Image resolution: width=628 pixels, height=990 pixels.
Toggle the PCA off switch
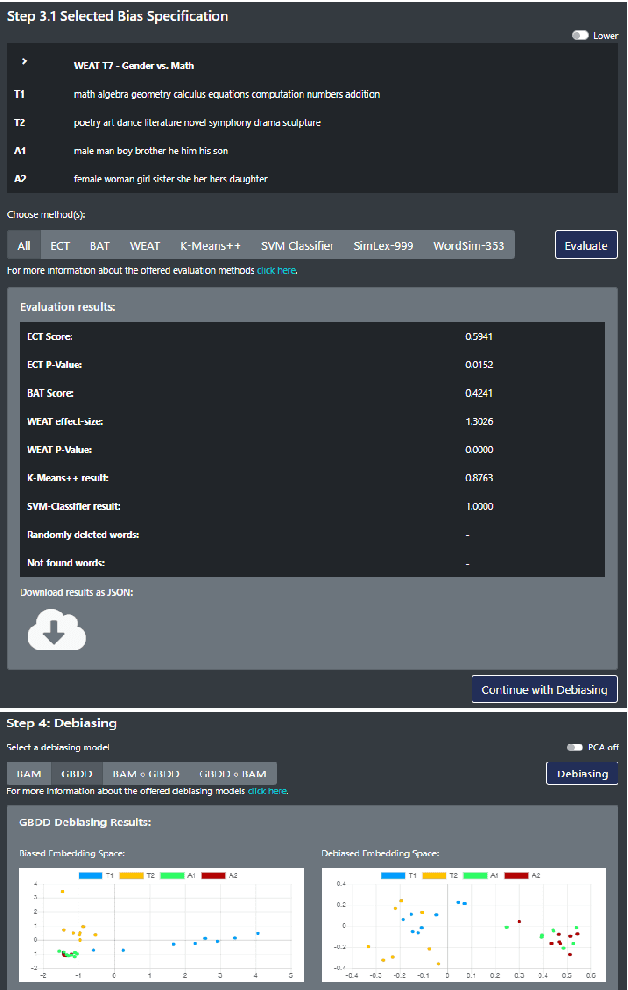click(575, 747)
